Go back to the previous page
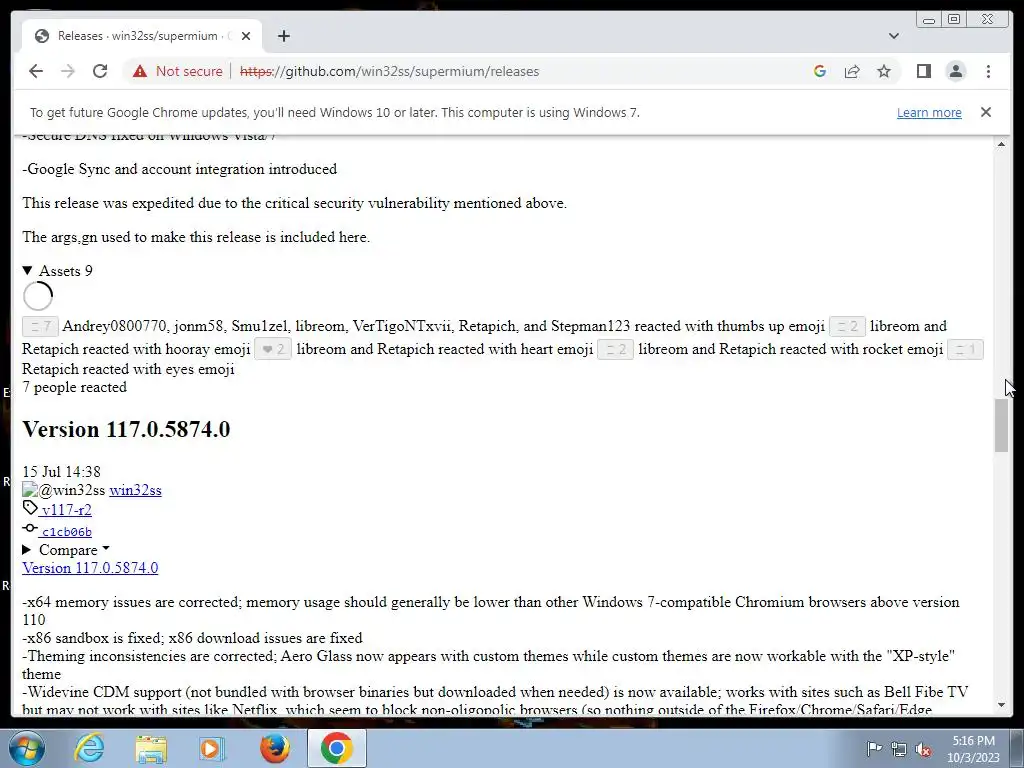Viewport: 1024px width, 768px height. tap(36, 71)
